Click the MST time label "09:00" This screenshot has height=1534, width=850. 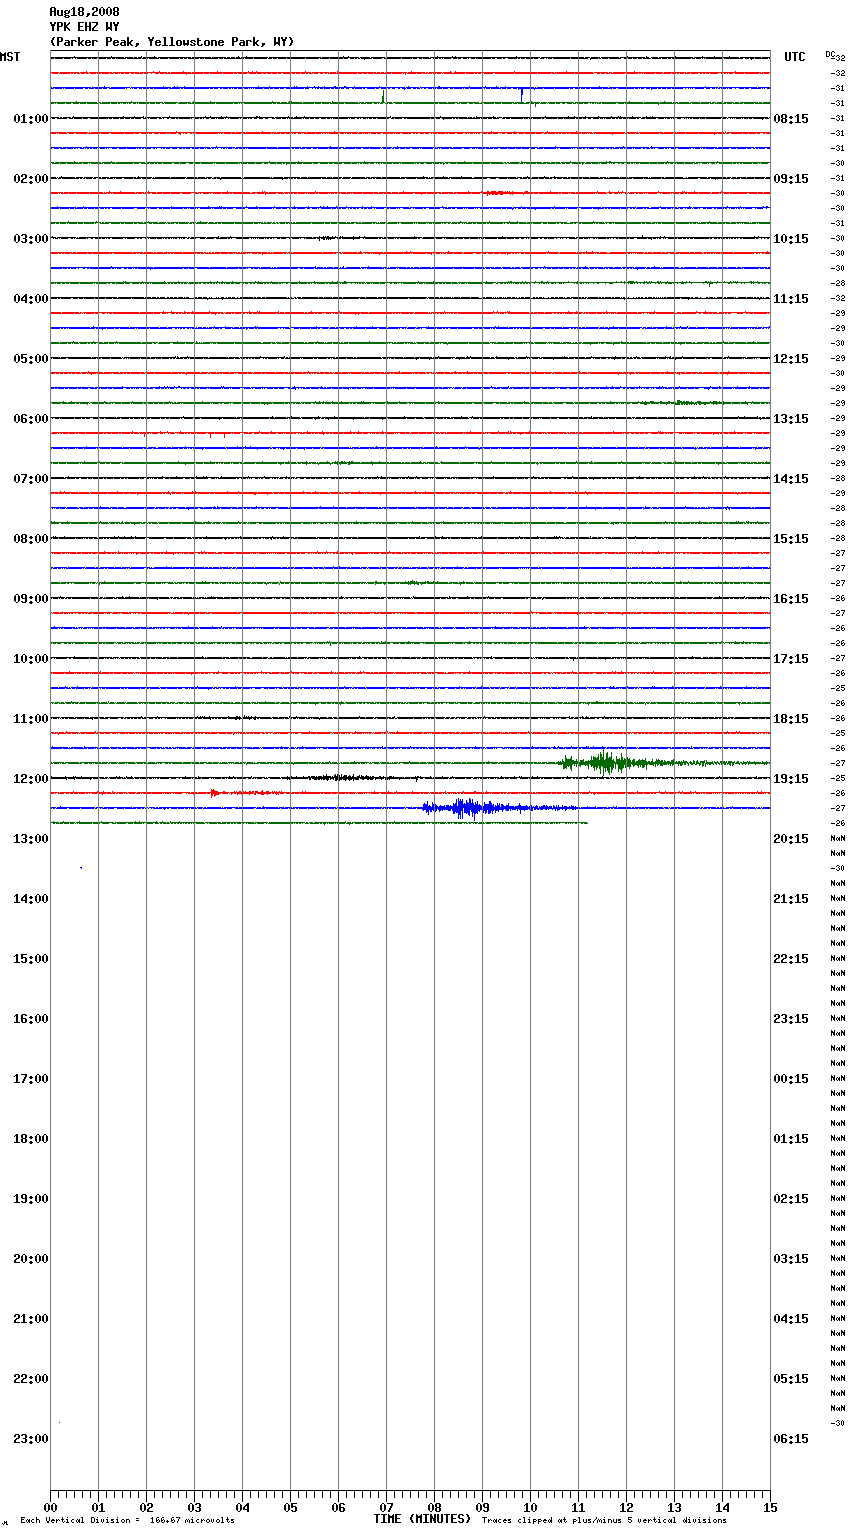coord(31,599)
